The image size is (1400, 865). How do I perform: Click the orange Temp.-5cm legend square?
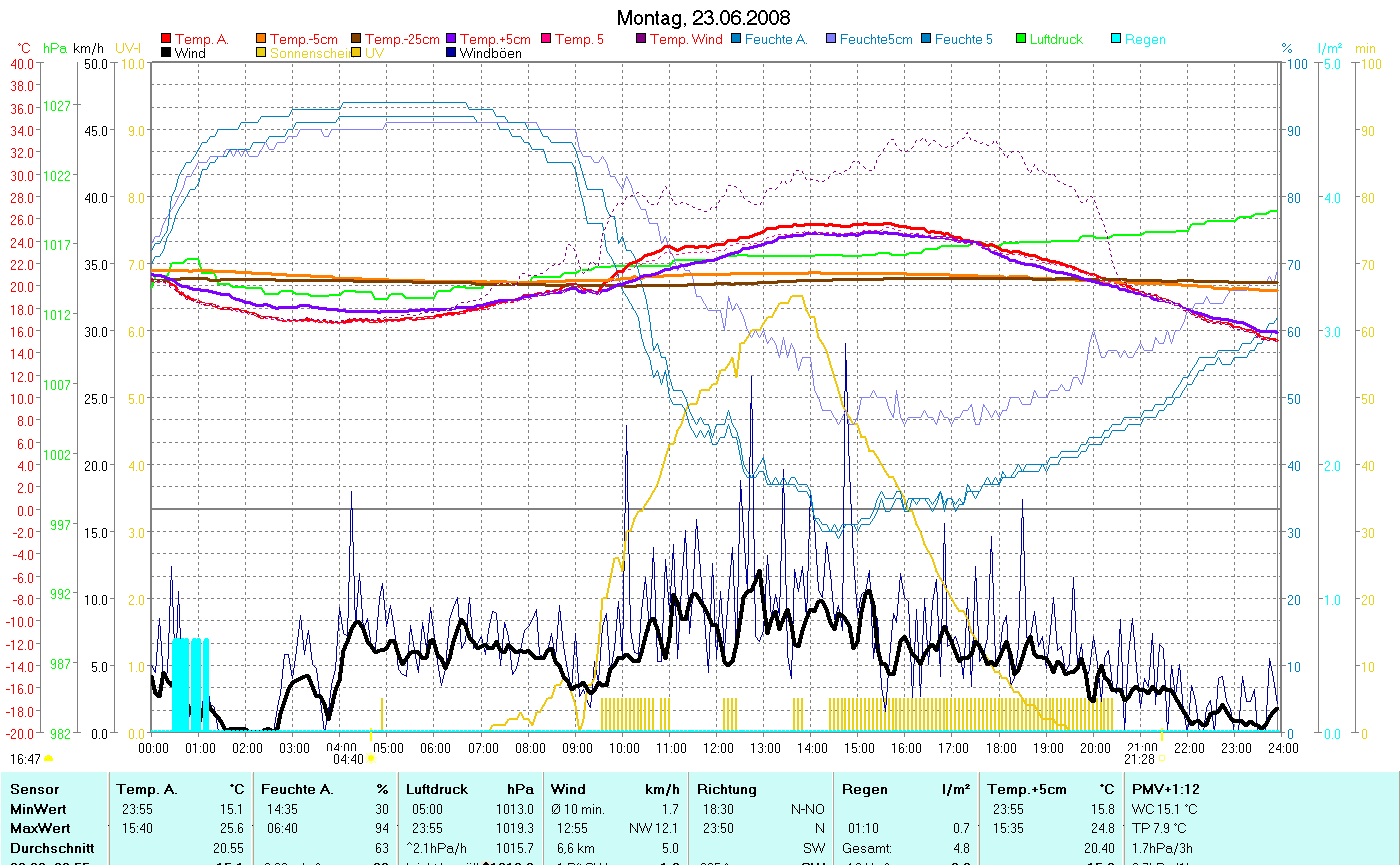(262, 39)
